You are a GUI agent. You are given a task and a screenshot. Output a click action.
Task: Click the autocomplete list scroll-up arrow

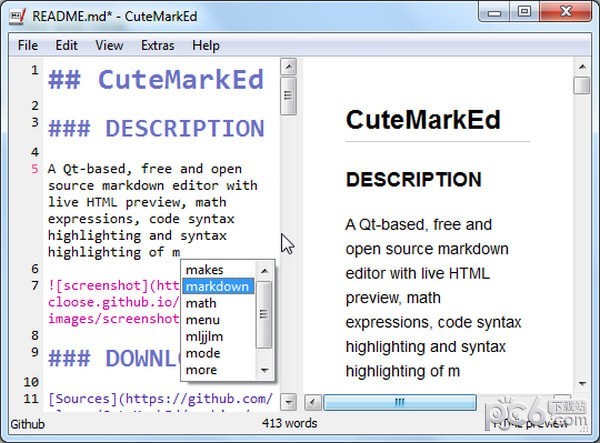point(265,270)
